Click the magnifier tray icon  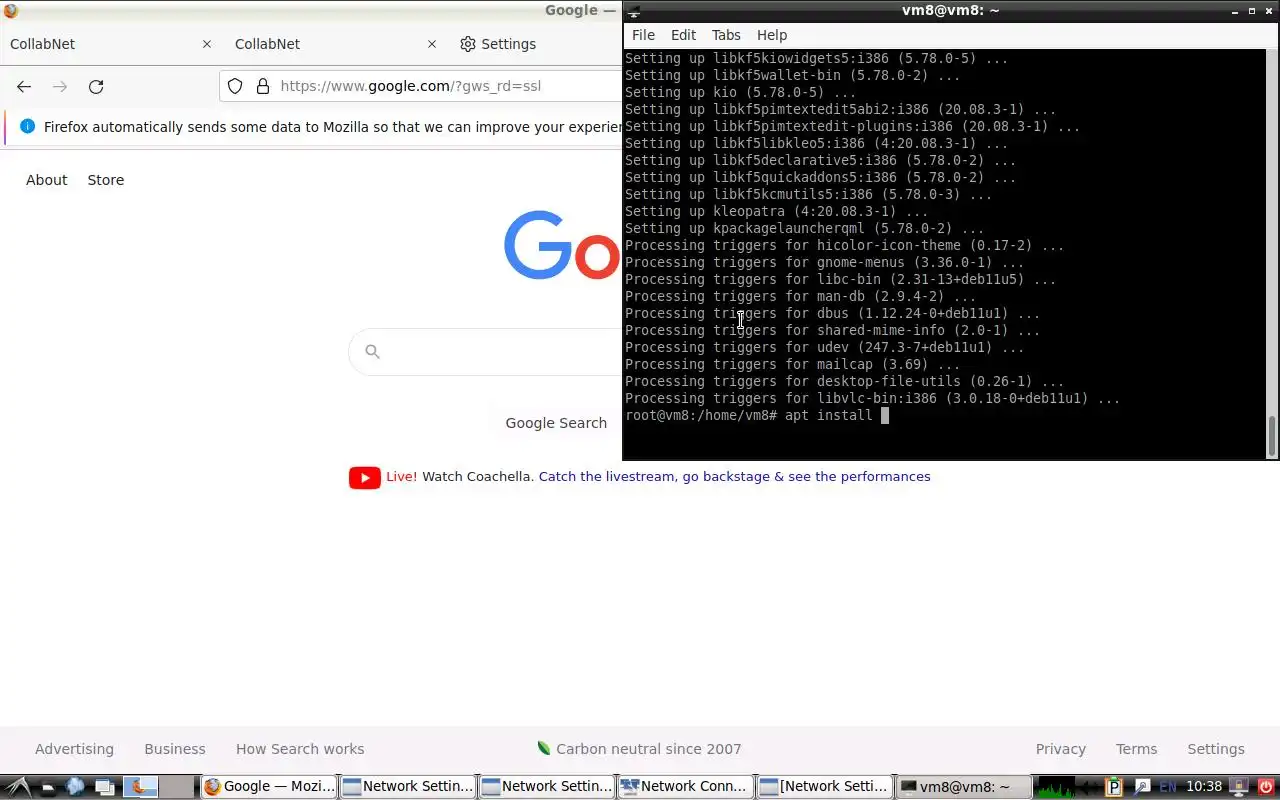click(x=1141, y=787)
